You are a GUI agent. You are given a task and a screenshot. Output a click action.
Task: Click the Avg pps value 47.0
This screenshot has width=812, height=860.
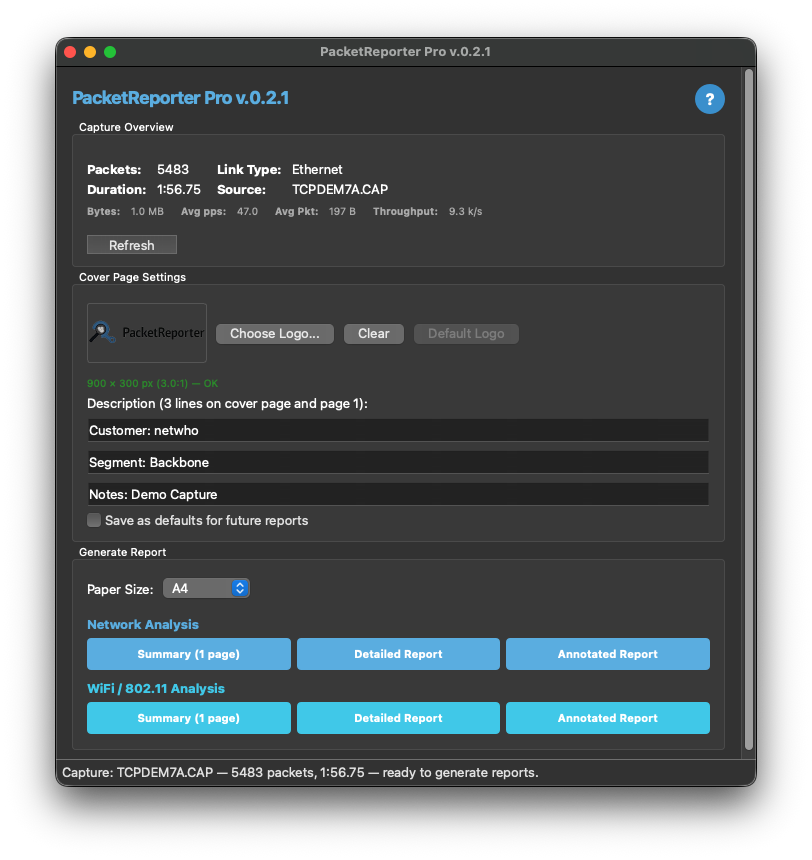[247, 211]
